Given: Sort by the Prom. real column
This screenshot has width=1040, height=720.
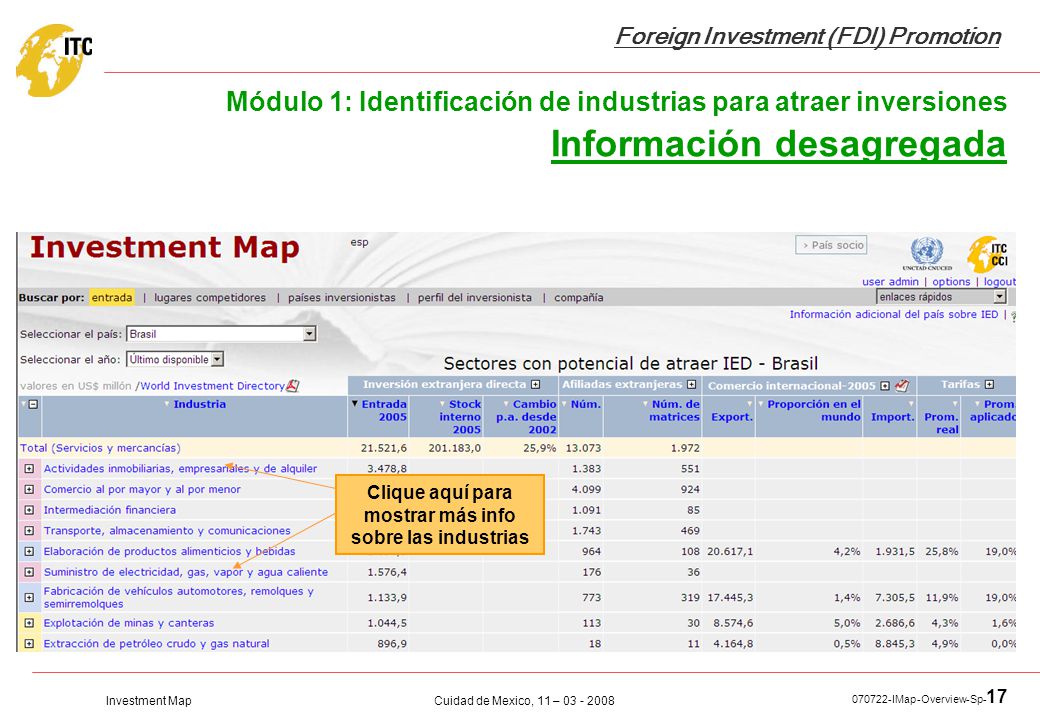Looking at the screenshot, I should tap(942, 423).
